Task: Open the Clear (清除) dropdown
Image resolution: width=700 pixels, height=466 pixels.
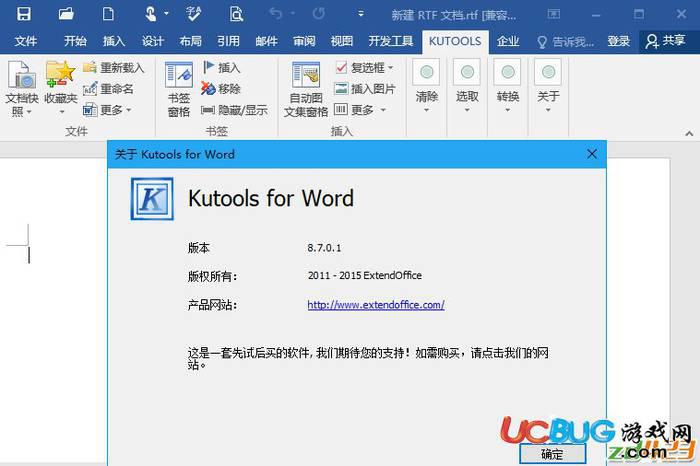Action: point(426,87)
